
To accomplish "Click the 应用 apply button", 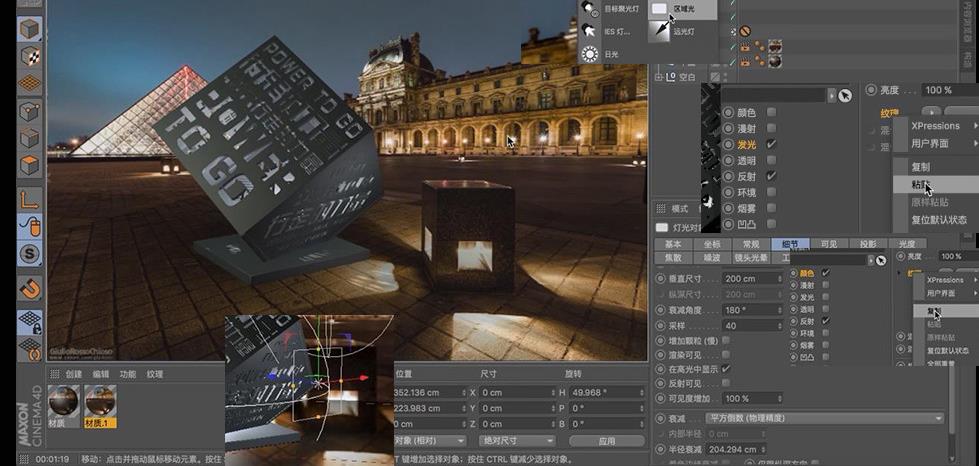I will click(x=607, y=440).
